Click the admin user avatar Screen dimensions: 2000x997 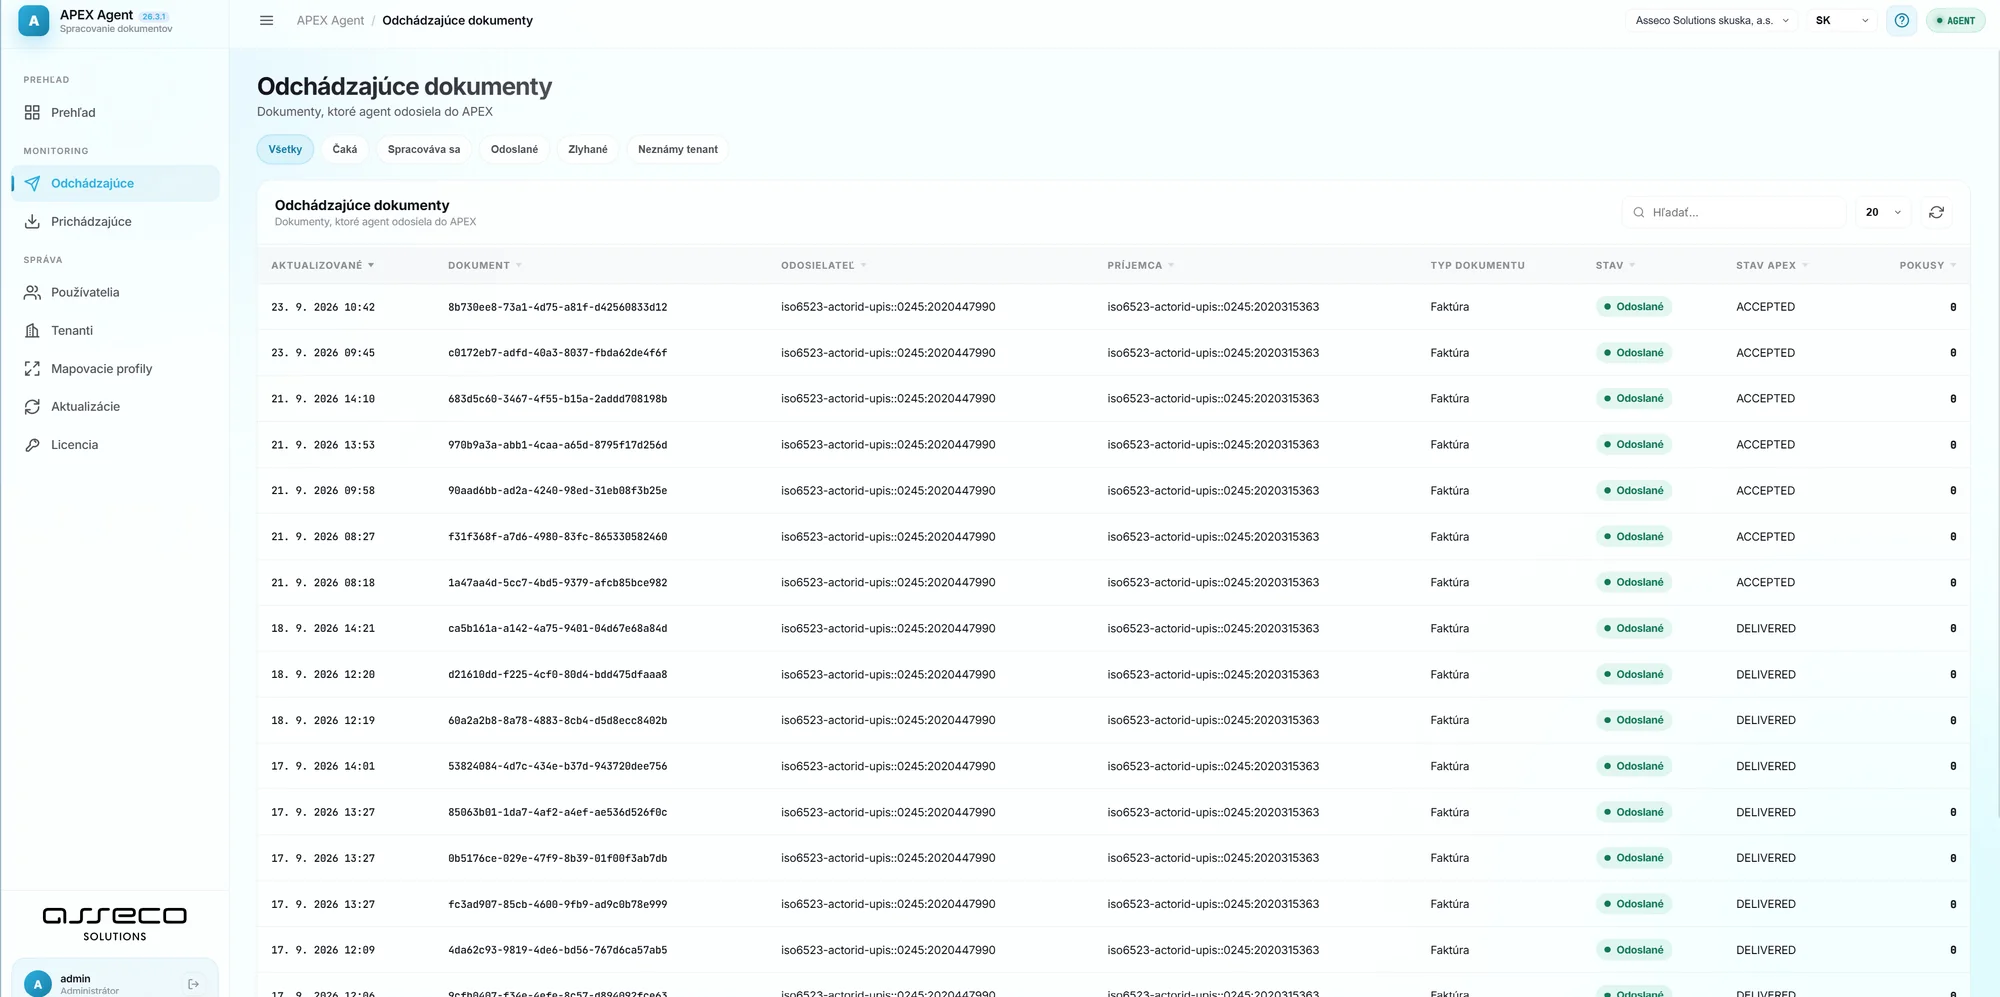tap(37, 984)
